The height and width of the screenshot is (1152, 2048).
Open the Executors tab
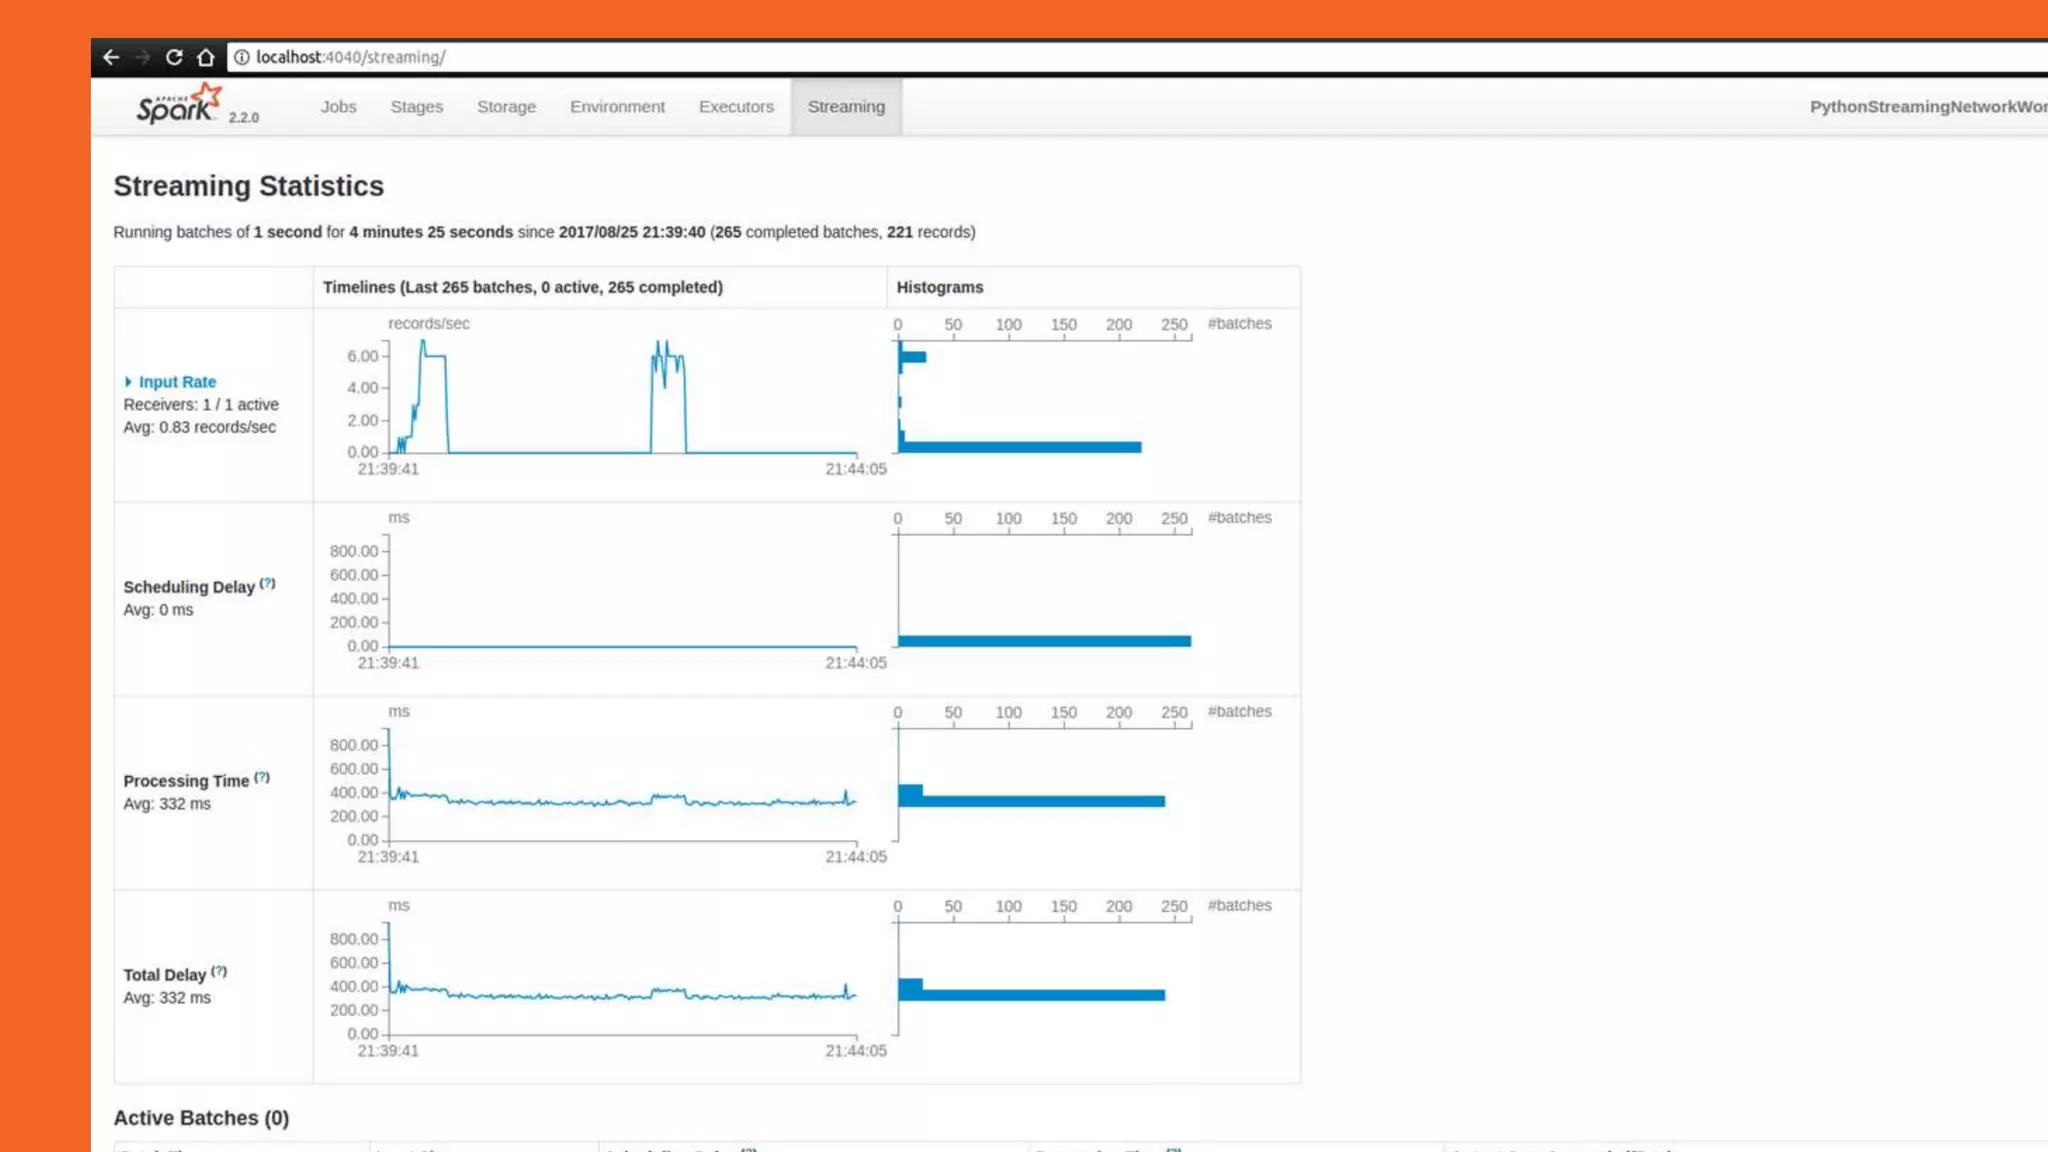(x=736, y=107)
